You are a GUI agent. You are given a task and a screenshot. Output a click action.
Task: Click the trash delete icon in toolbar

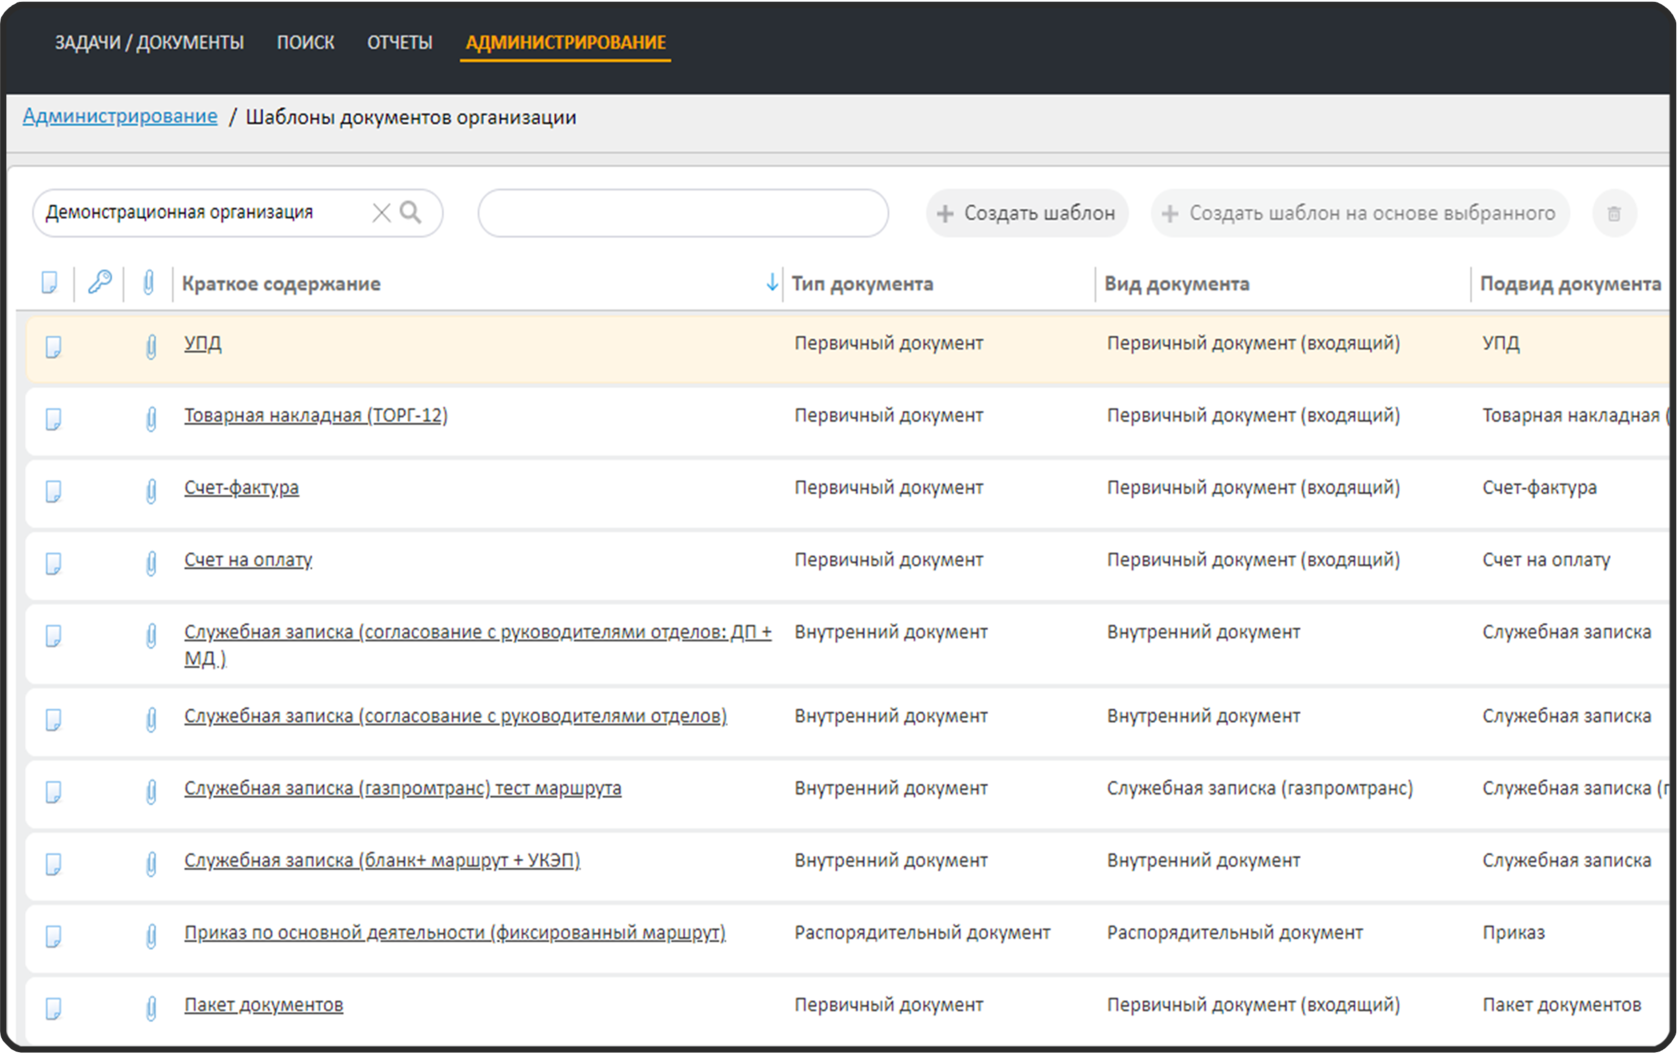click(1613, 213)
